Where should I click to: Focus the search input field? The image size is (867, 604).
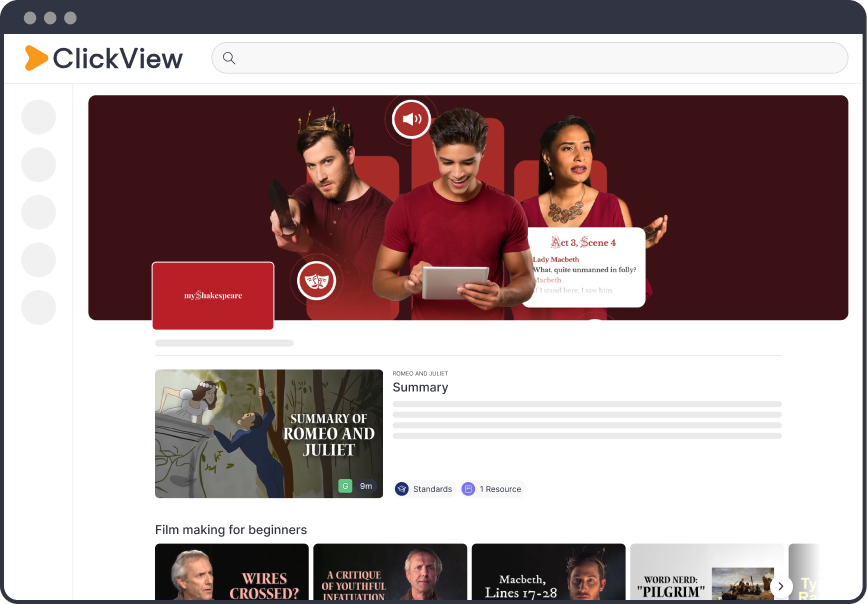(x=530, y=58)
